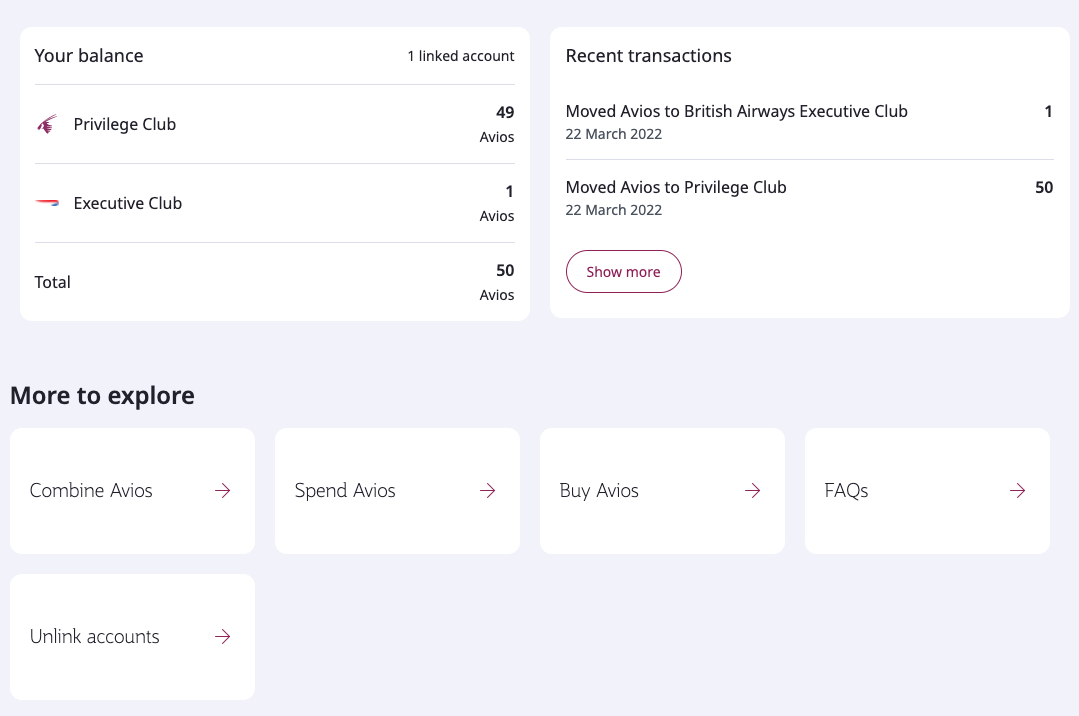Click the arrow icon on Spend Avios card
The width and height of the screenshot is (1079, 716).
(x=487, y=490)
